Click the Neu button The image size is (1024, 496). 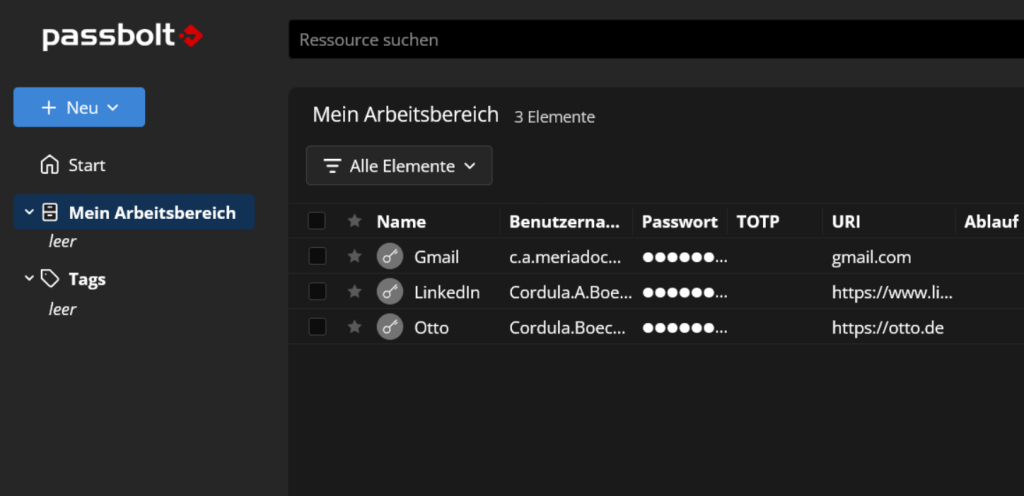pos(79,107)
